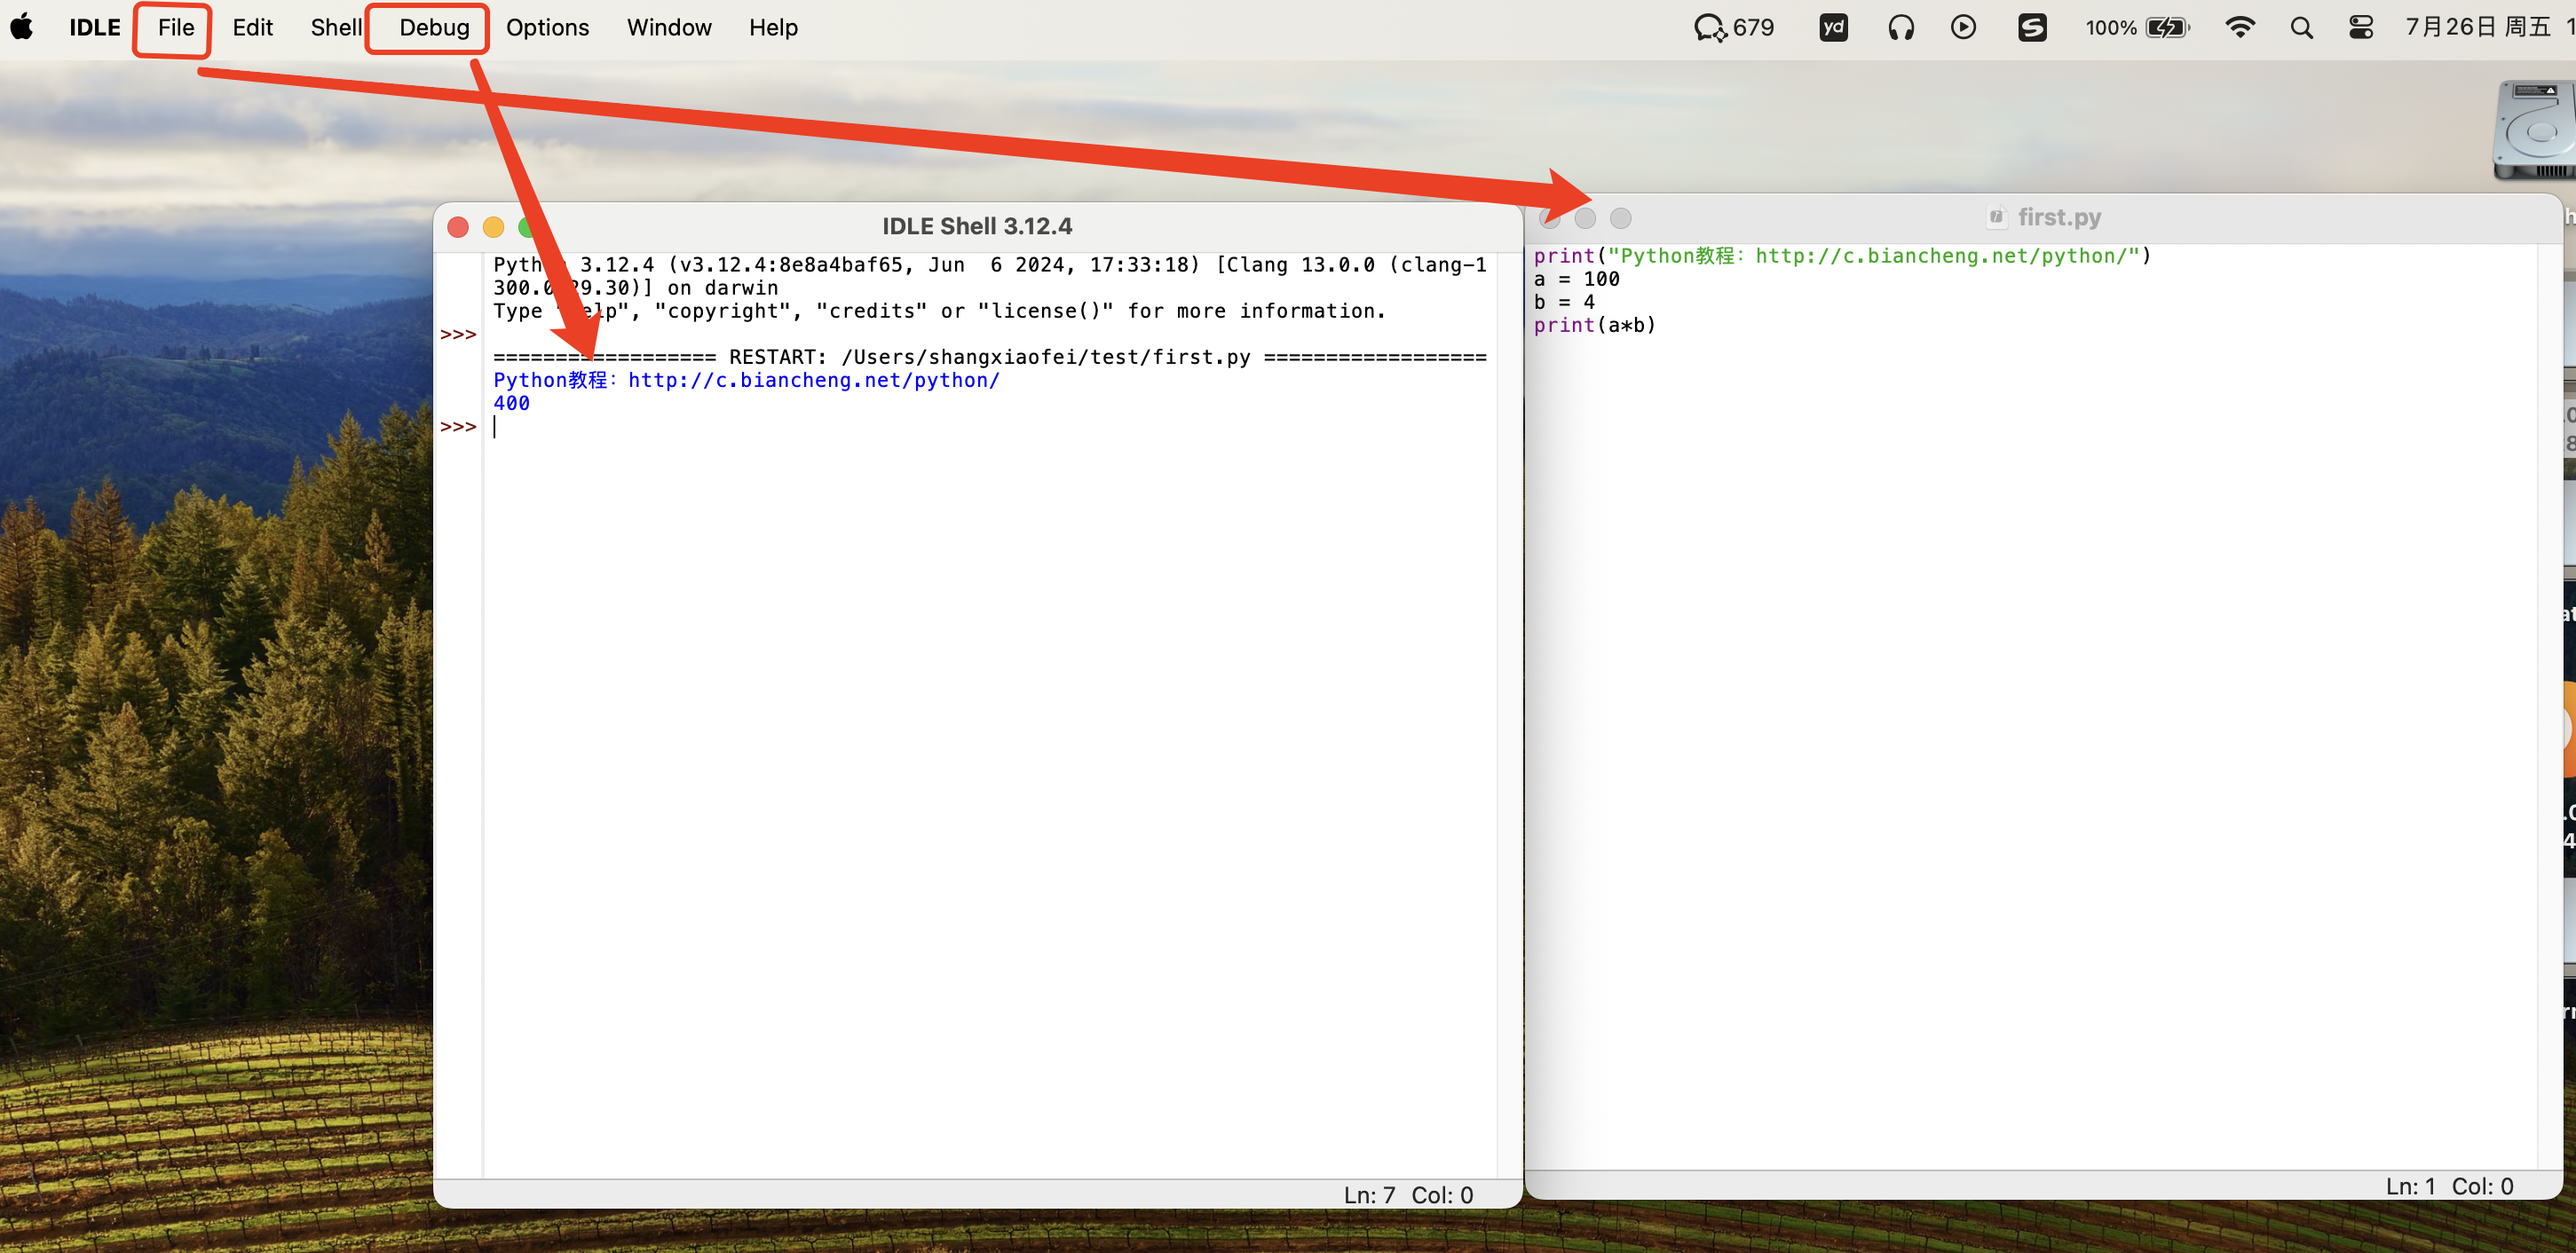The width and height of the screenshot is (2576, 1253).
Task: Open the File menu
Action: click(x=175, y=27)
